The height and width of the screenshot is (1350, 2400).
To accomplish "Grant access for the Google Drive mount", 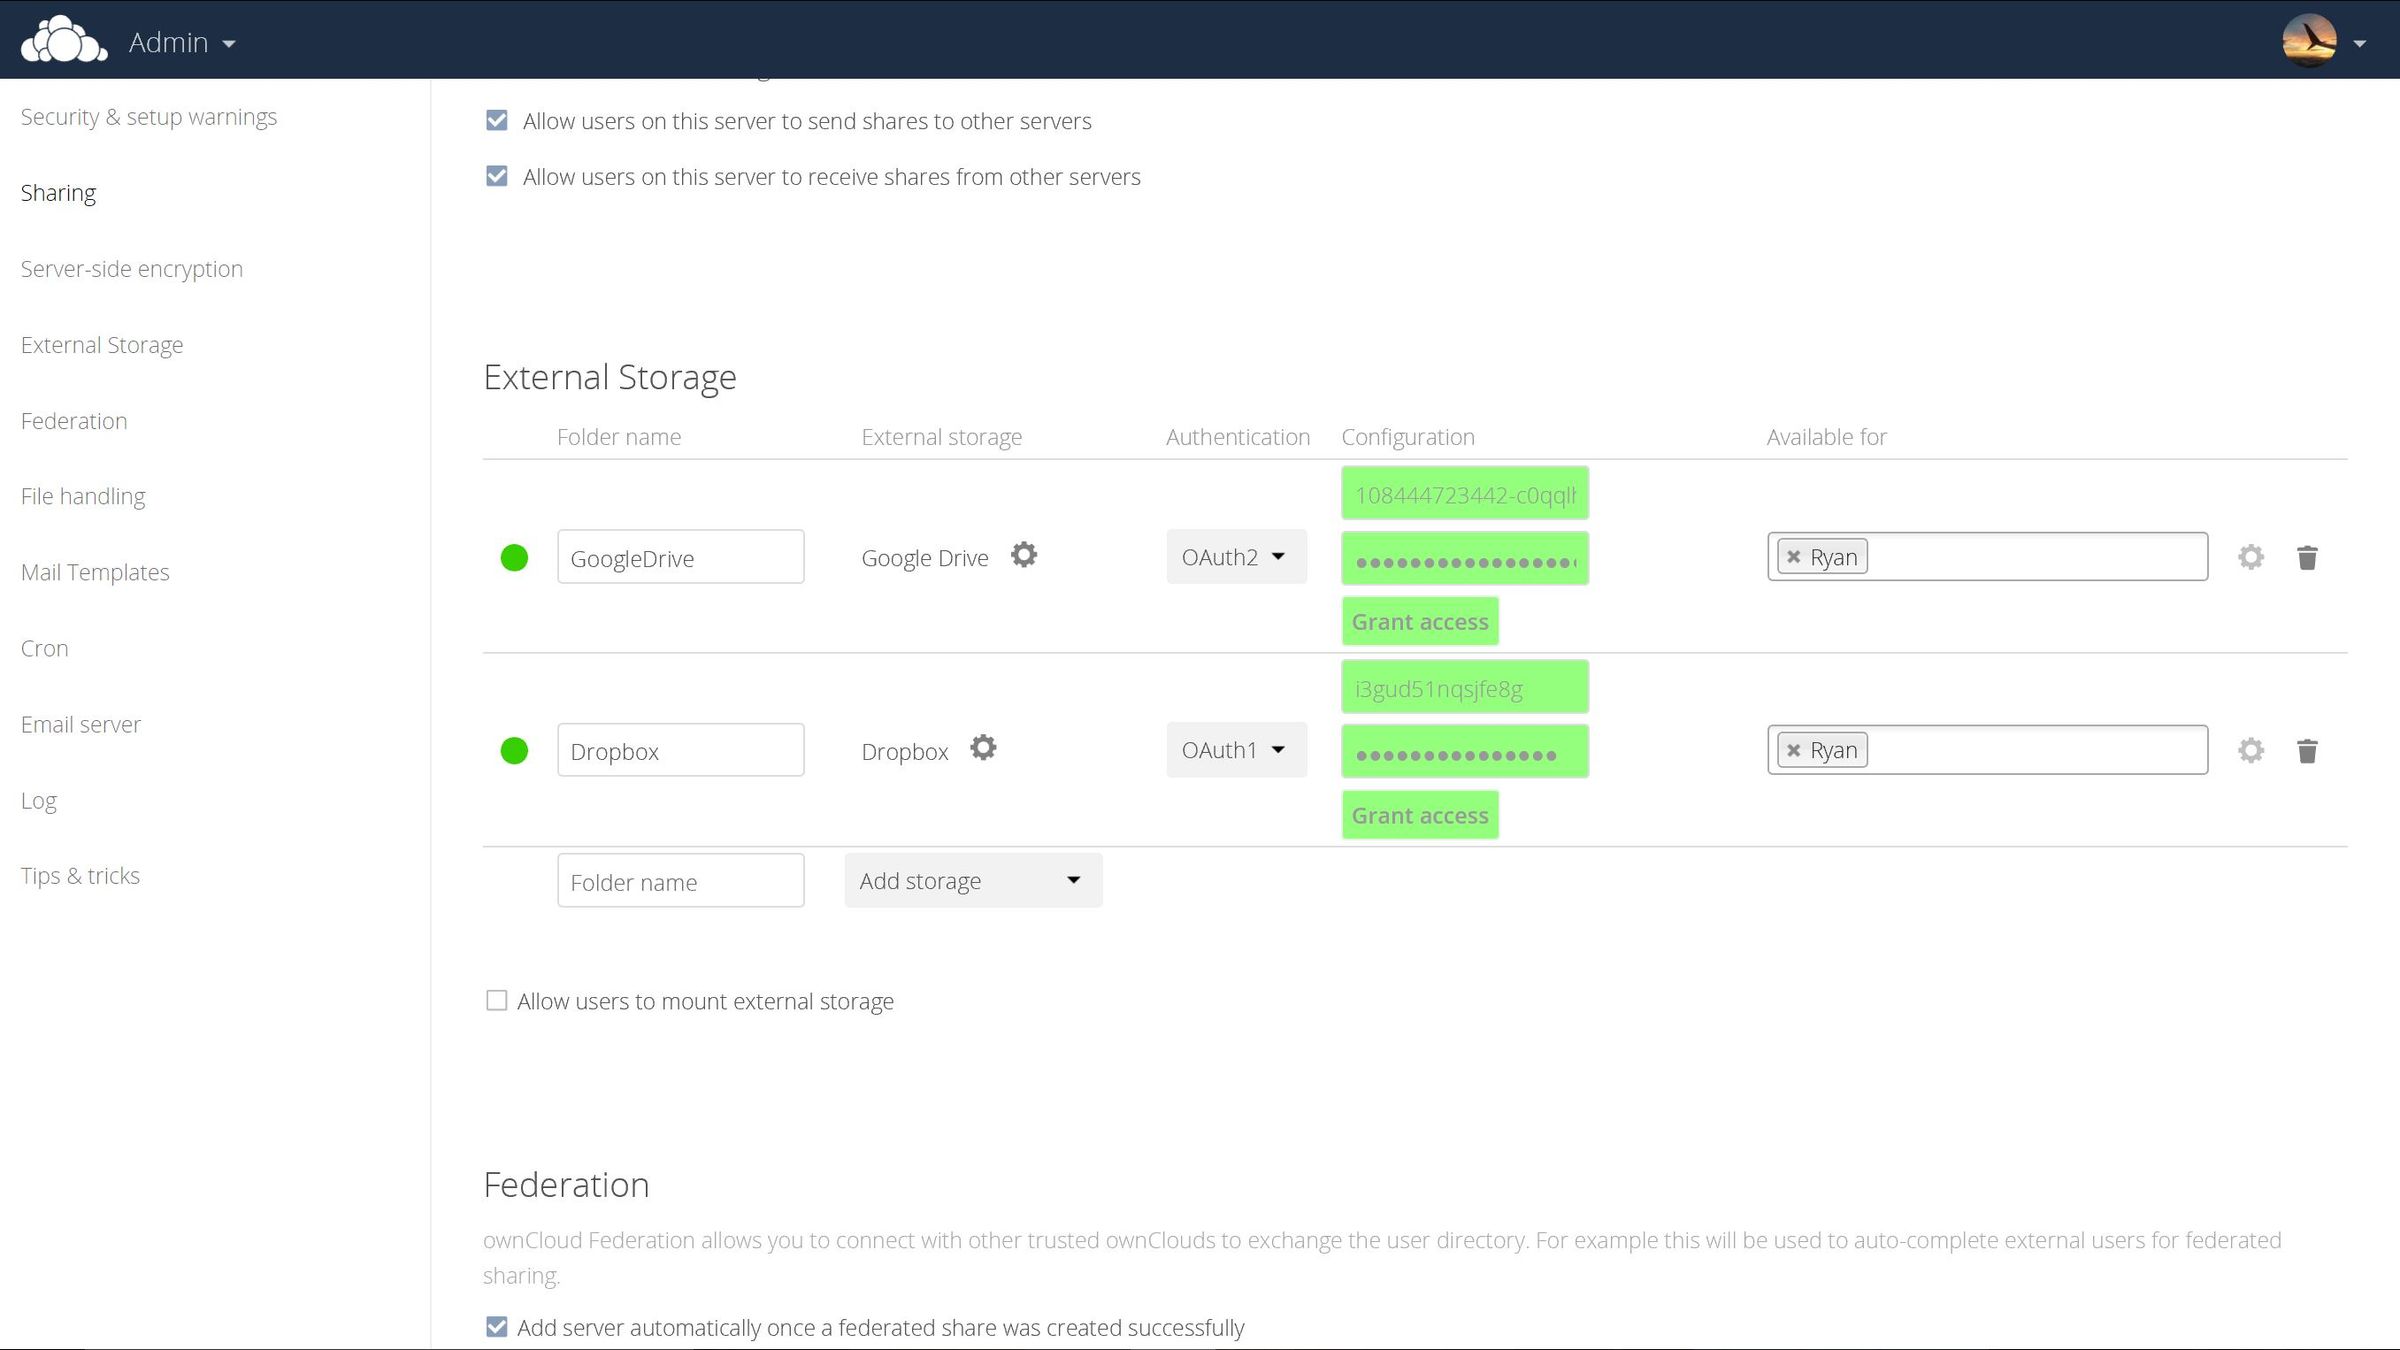I will coord(1419,620).
